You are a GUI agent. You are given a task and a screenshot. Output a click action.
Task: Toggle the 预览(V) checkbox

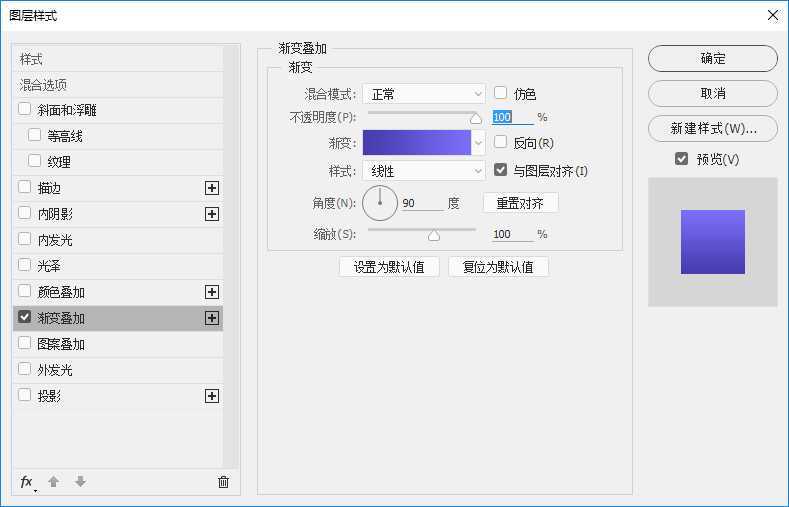pyautogui.click(x=681, y=159)
